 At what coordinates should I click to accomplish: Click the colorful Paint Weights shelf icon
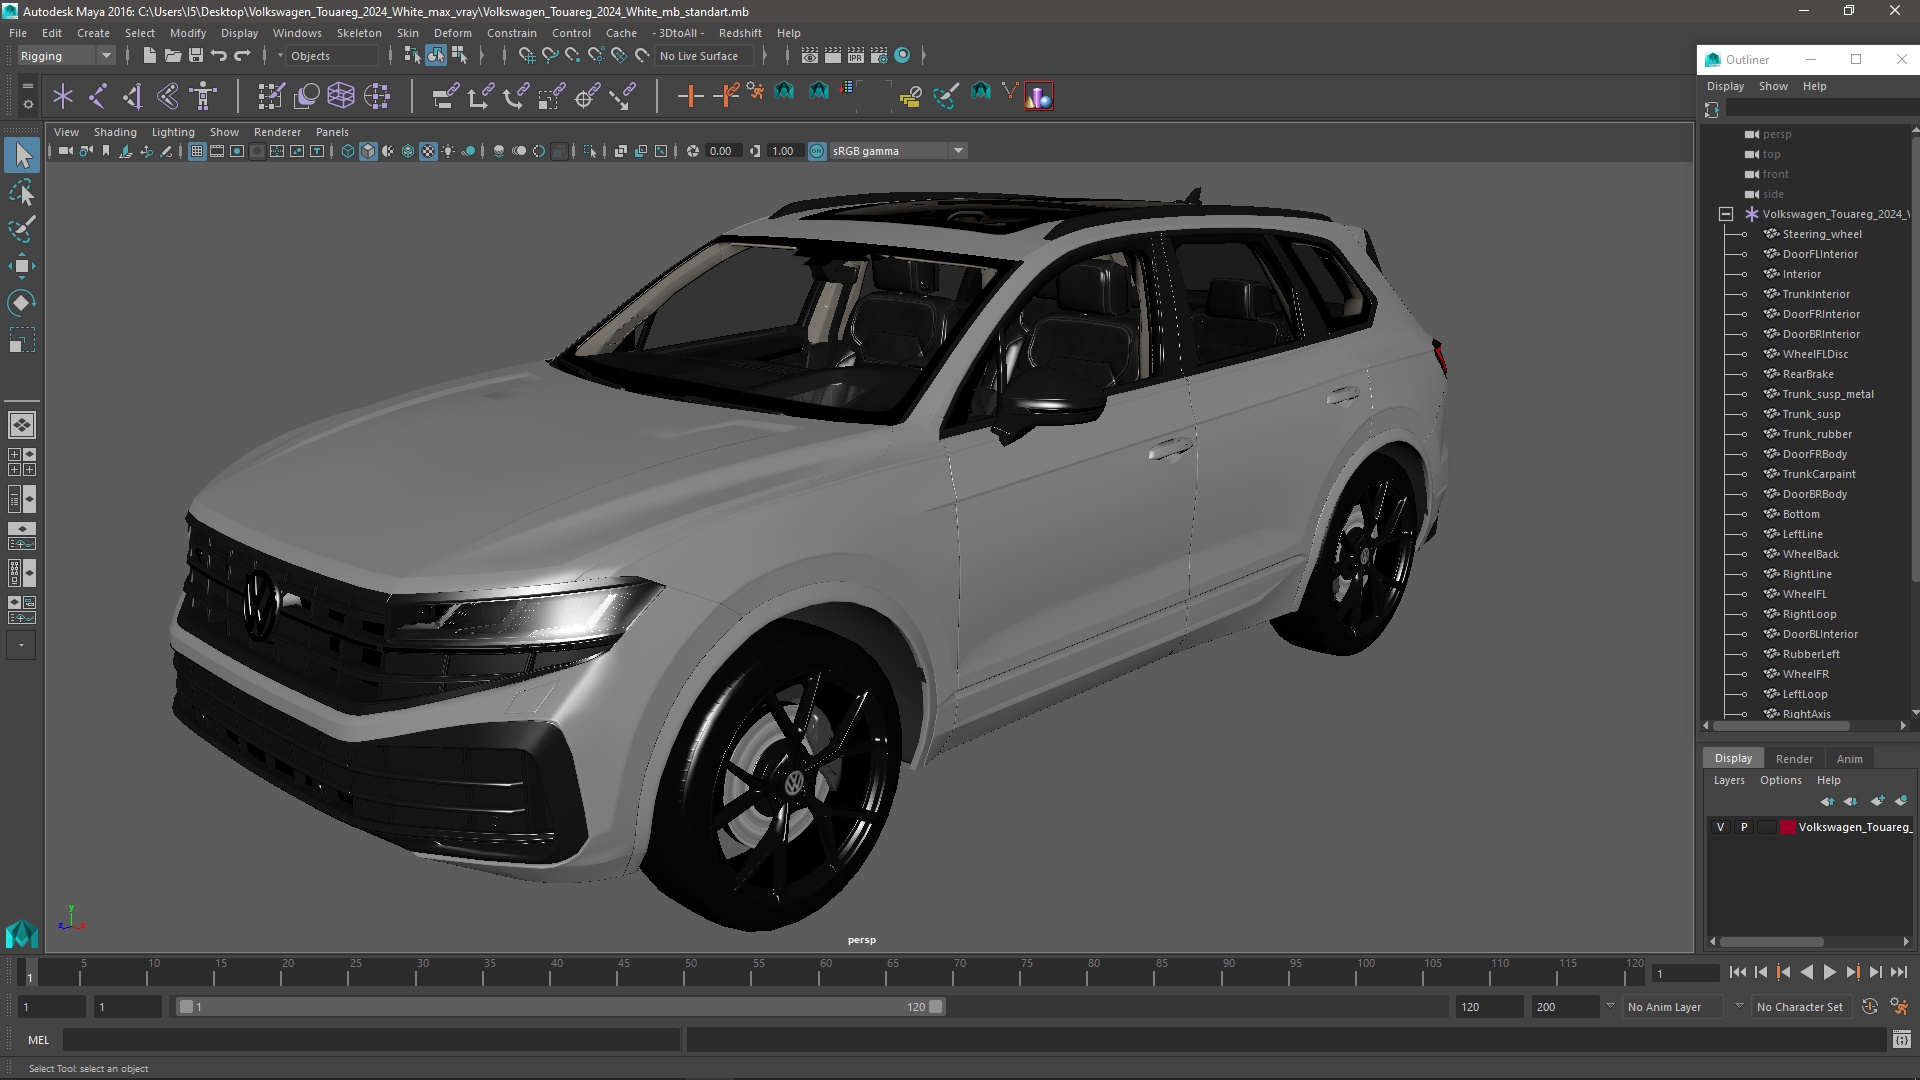pos(1039,96)
